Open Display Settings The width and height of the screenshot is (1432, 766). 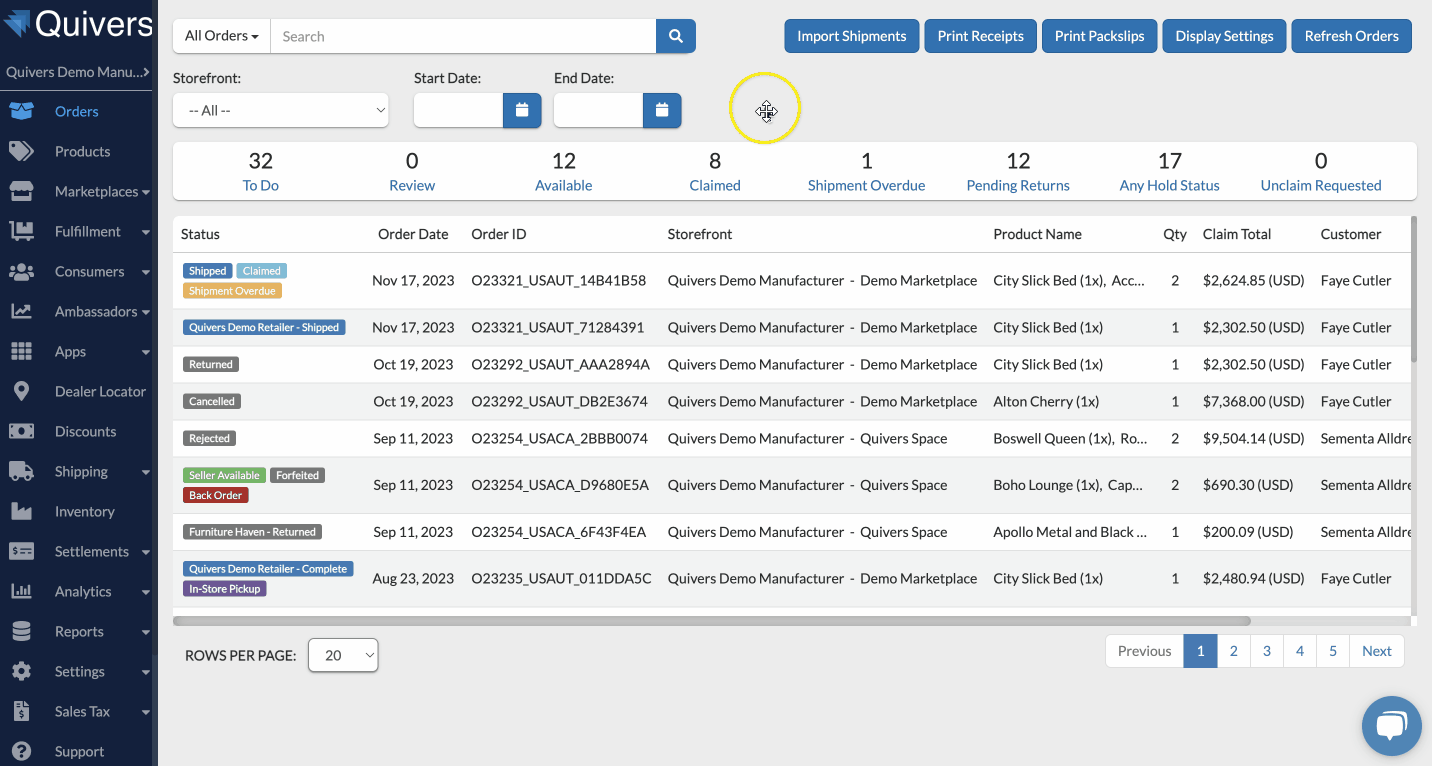pyautogui.click(x=1225, y=36)
